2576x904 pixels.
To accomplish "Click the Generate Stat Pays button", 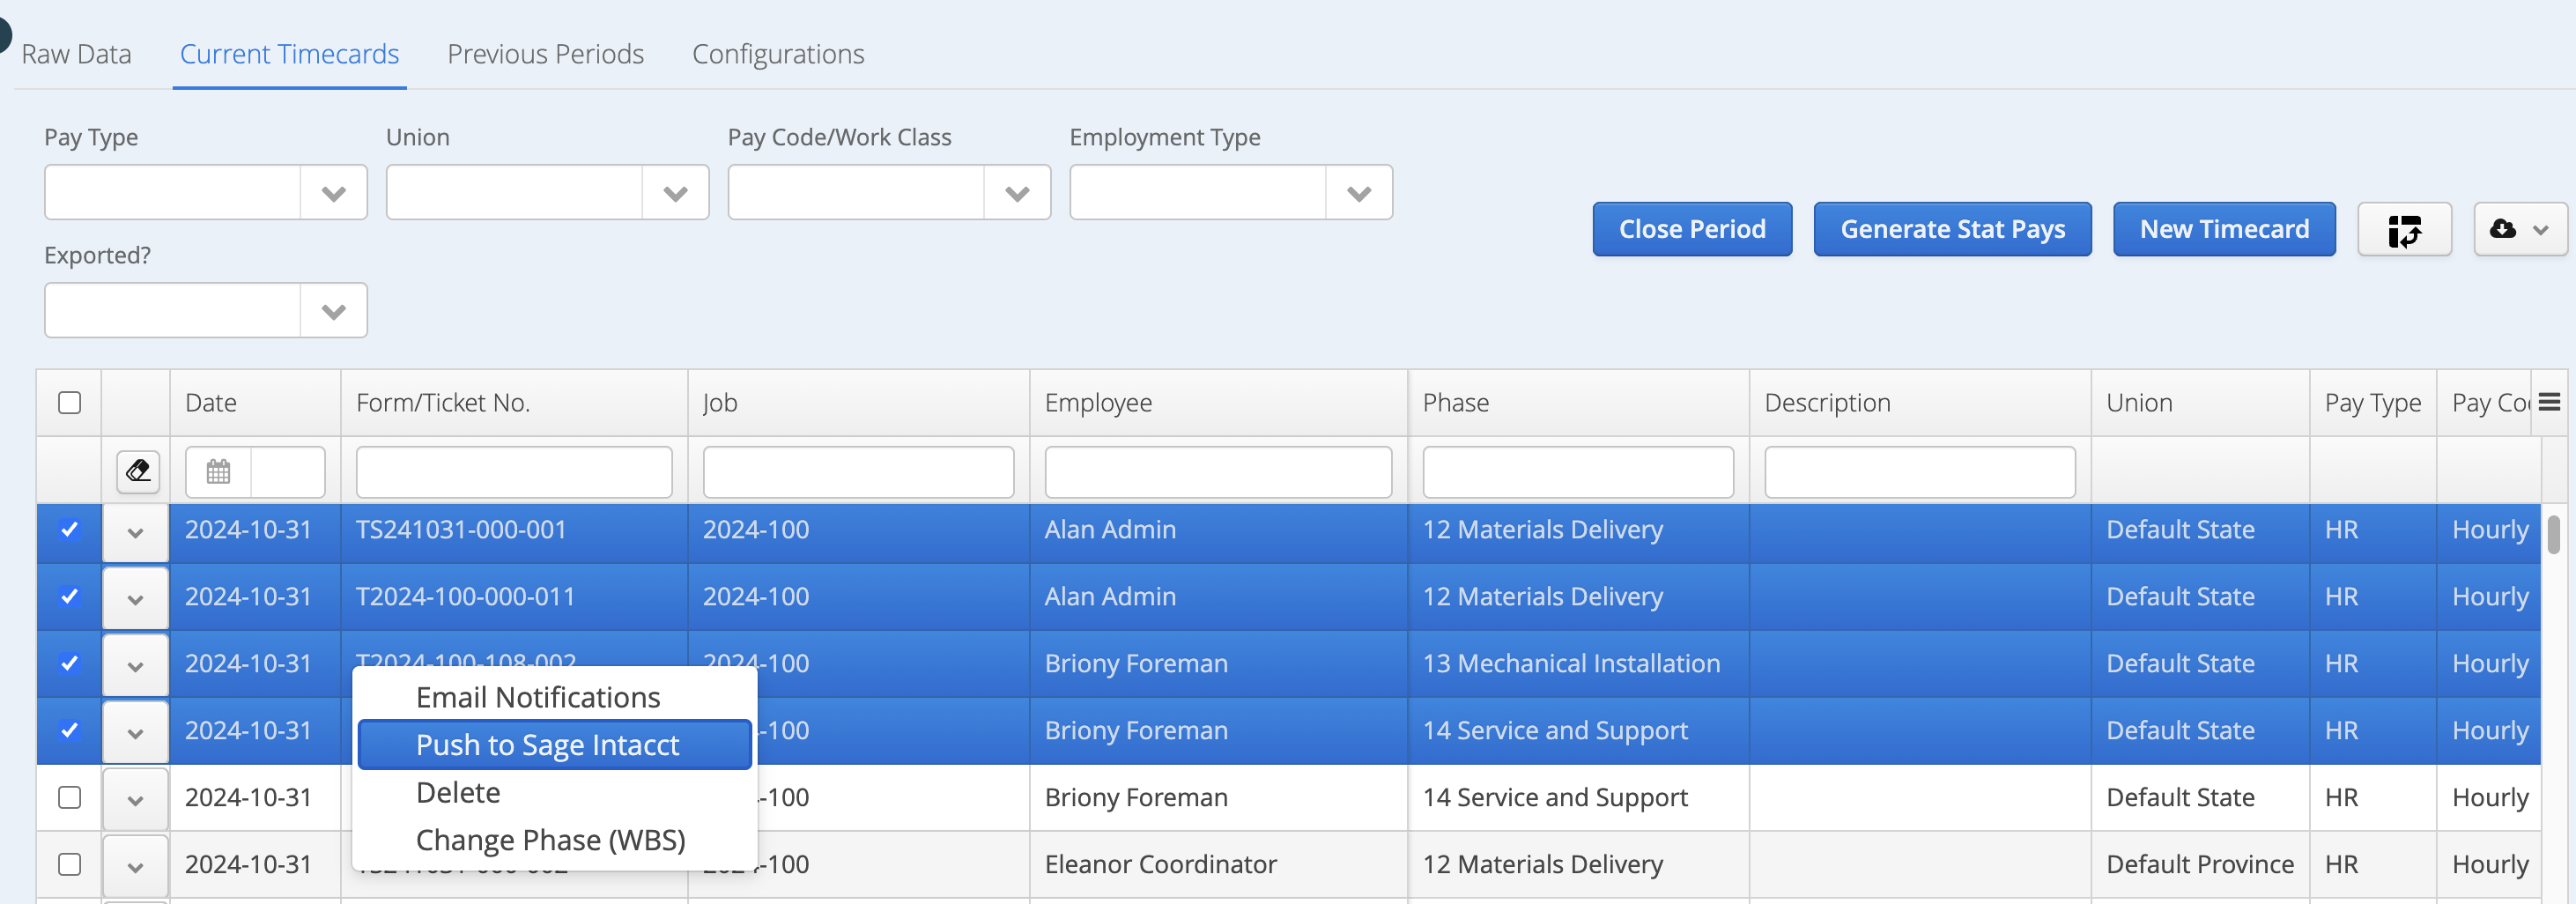I will 1952,229.
